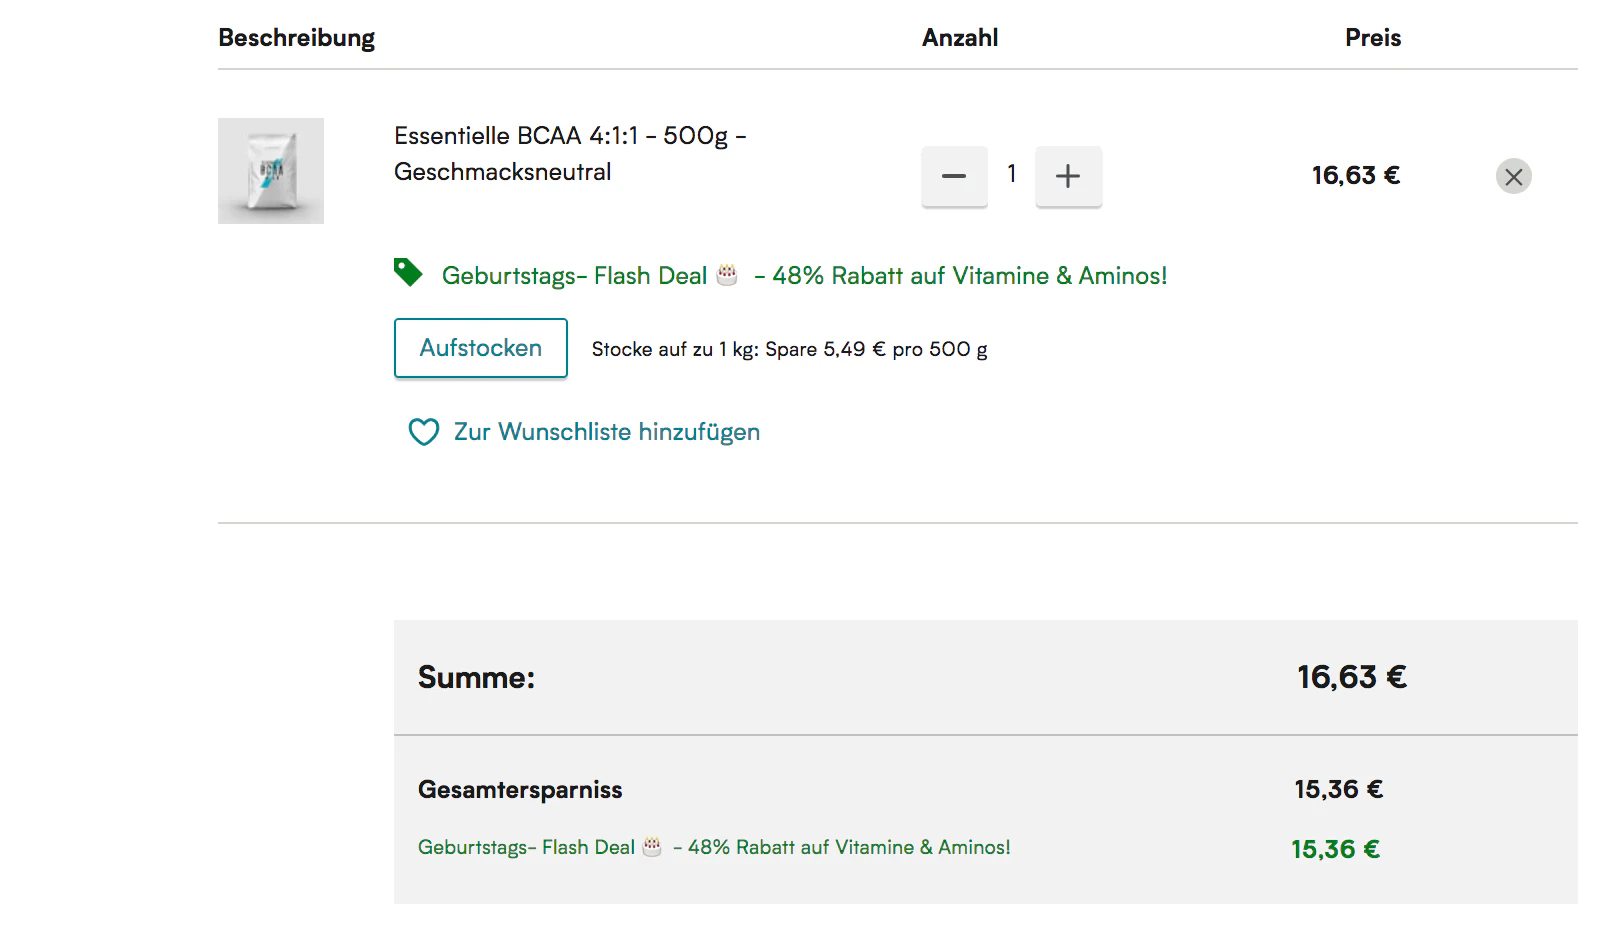Screen dimensions: 1610x928
Task: Click the Beschreibung column header
Action: 297,38
